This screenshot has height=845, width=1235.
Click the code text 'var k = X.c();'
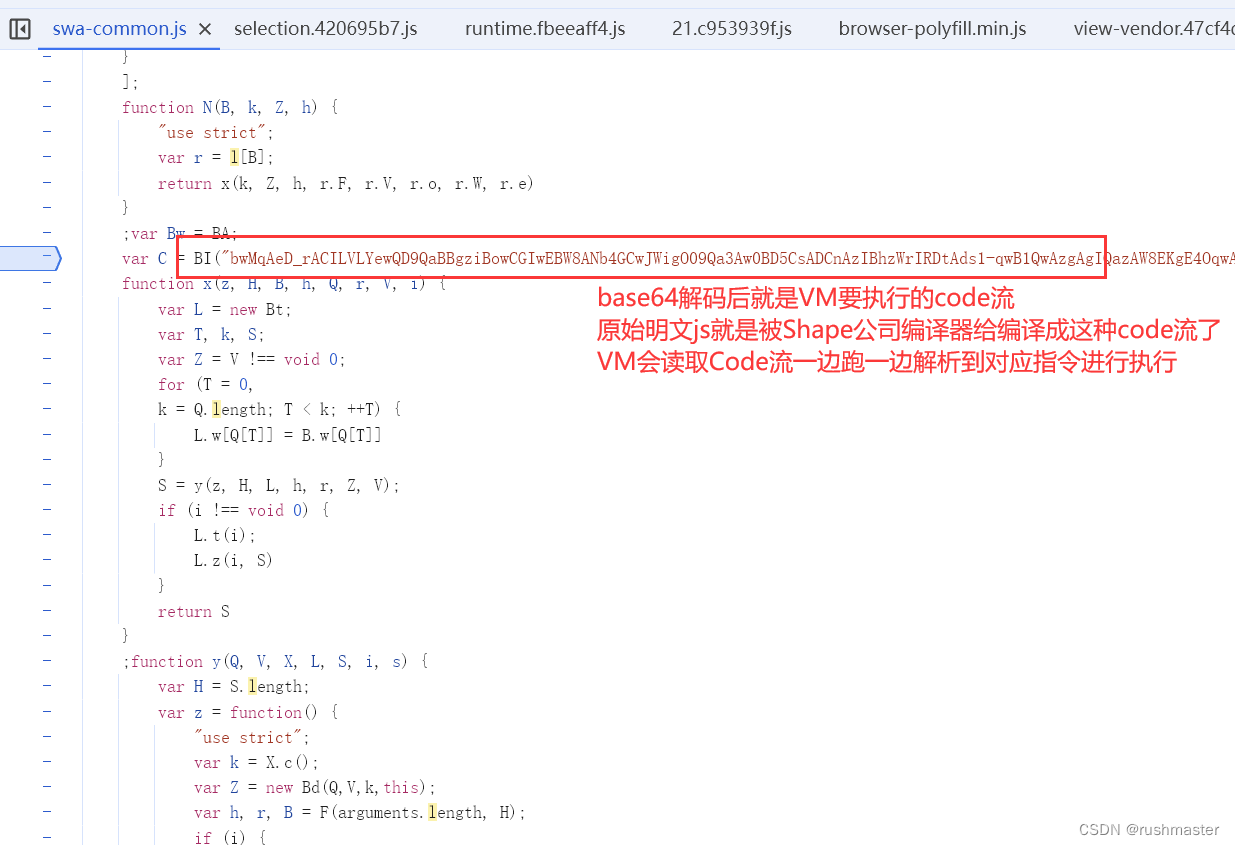[256, 762]
